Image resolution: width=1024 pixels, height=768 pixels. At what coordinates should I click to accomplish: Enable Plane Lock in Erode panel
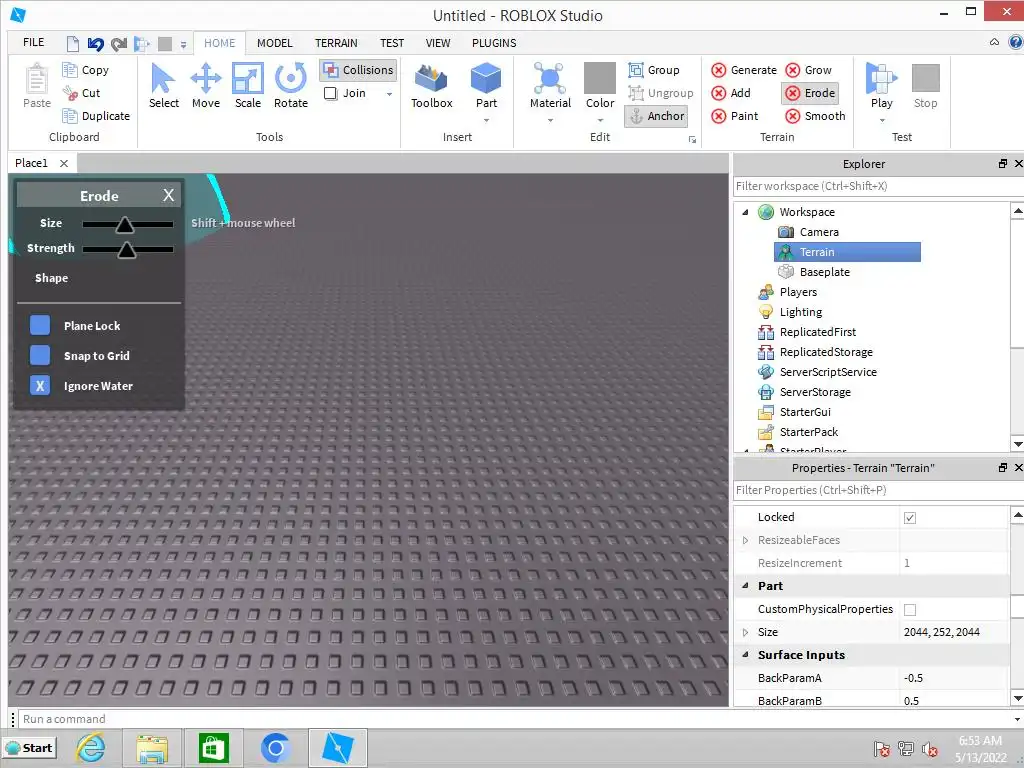[x=40, y=325]
